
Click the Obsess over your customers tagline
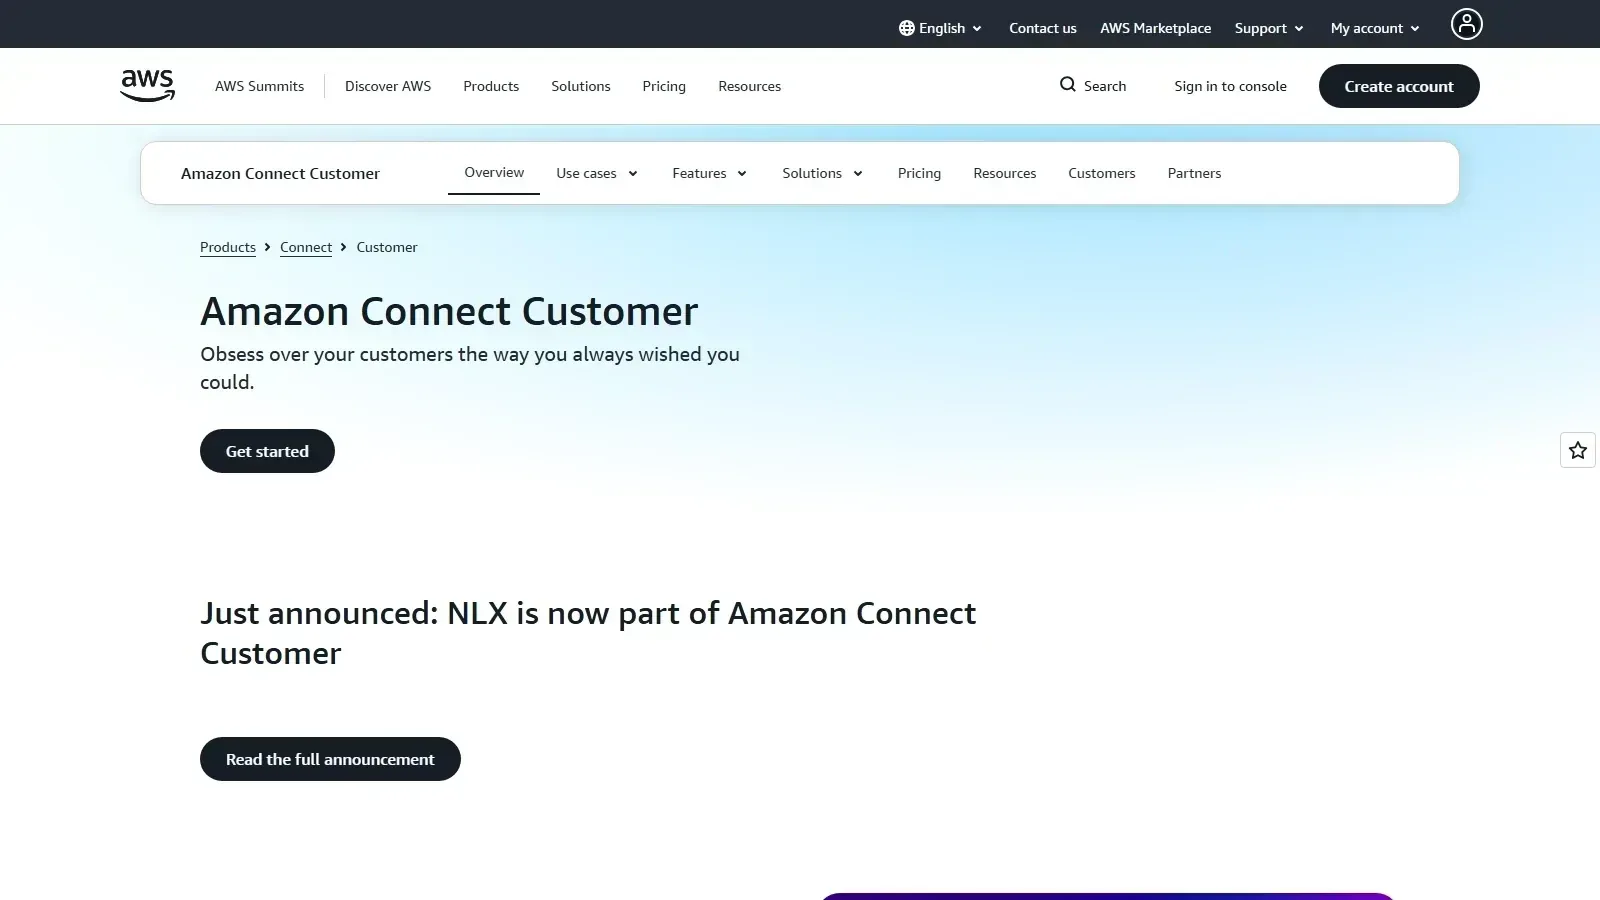click(x=470, y=368)
